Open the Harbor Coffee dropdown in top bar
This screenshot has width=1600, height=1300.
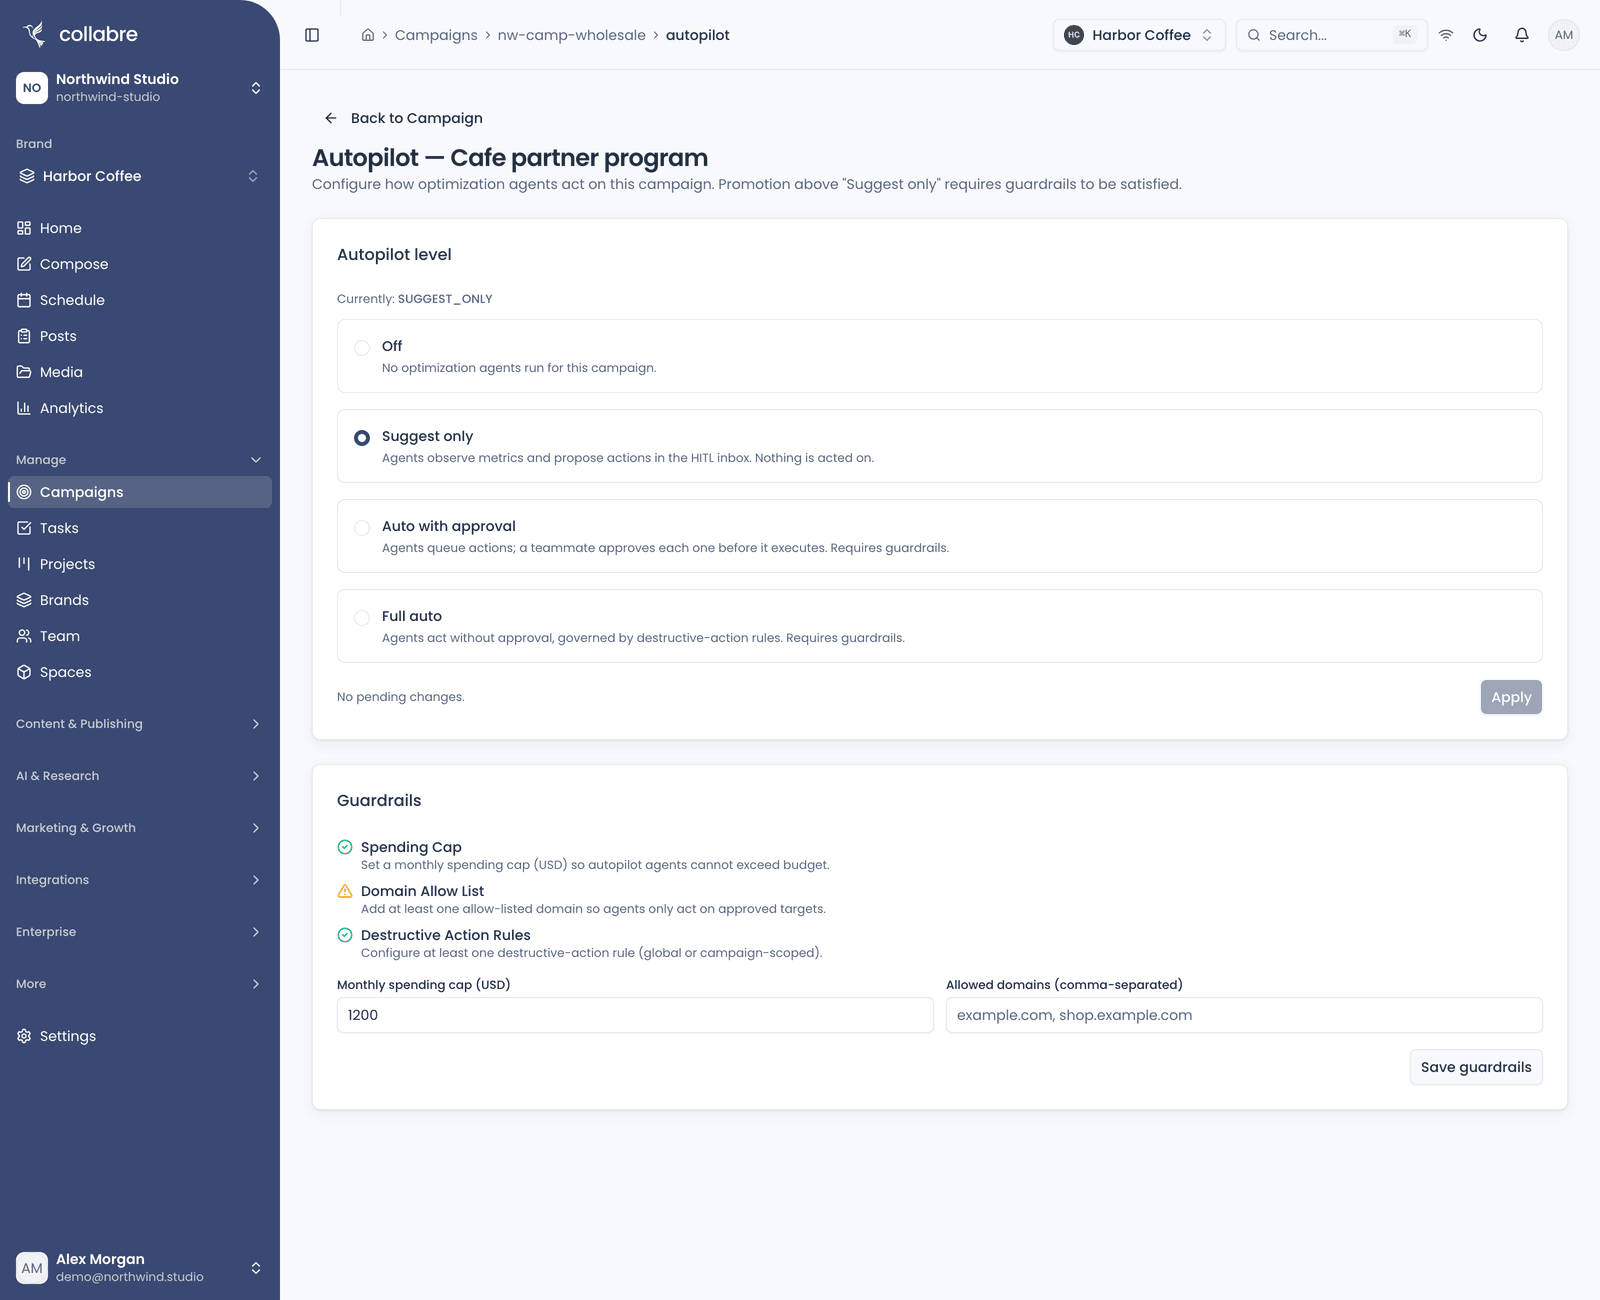point(1139,35)
